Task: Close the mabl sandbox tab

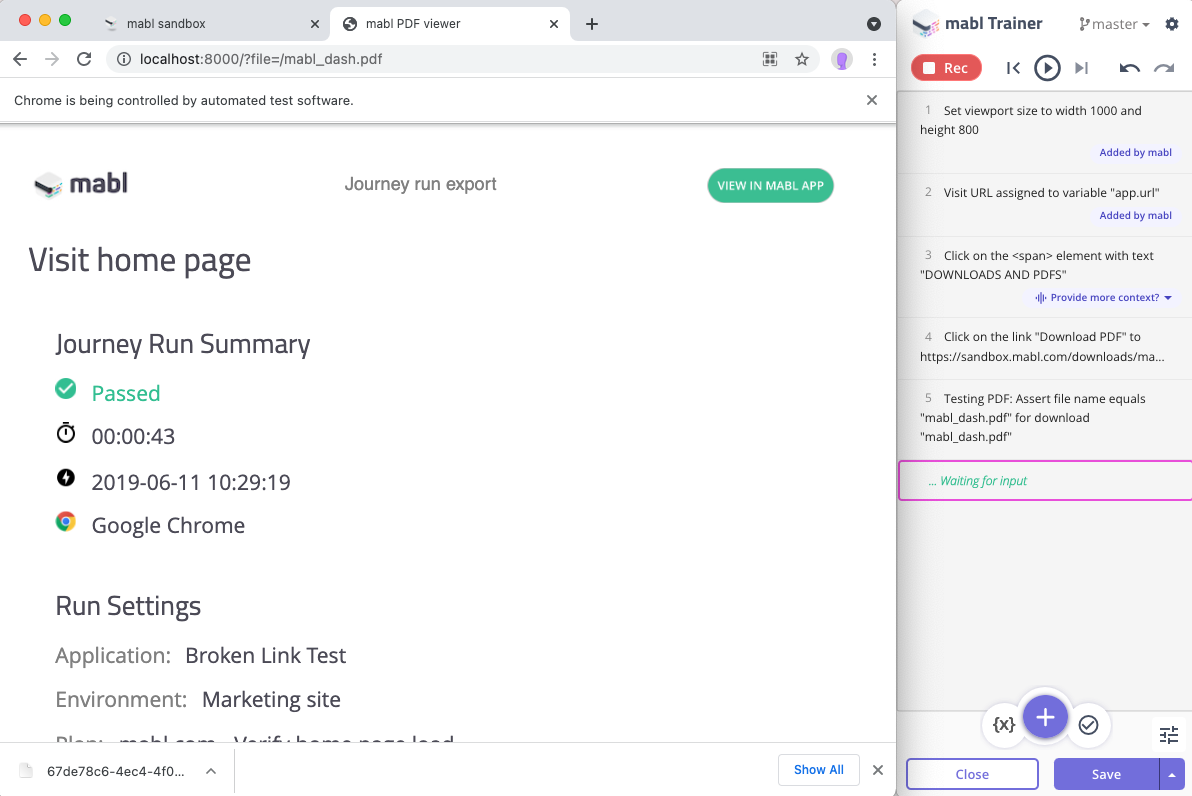Action: (x=315, y=24)
